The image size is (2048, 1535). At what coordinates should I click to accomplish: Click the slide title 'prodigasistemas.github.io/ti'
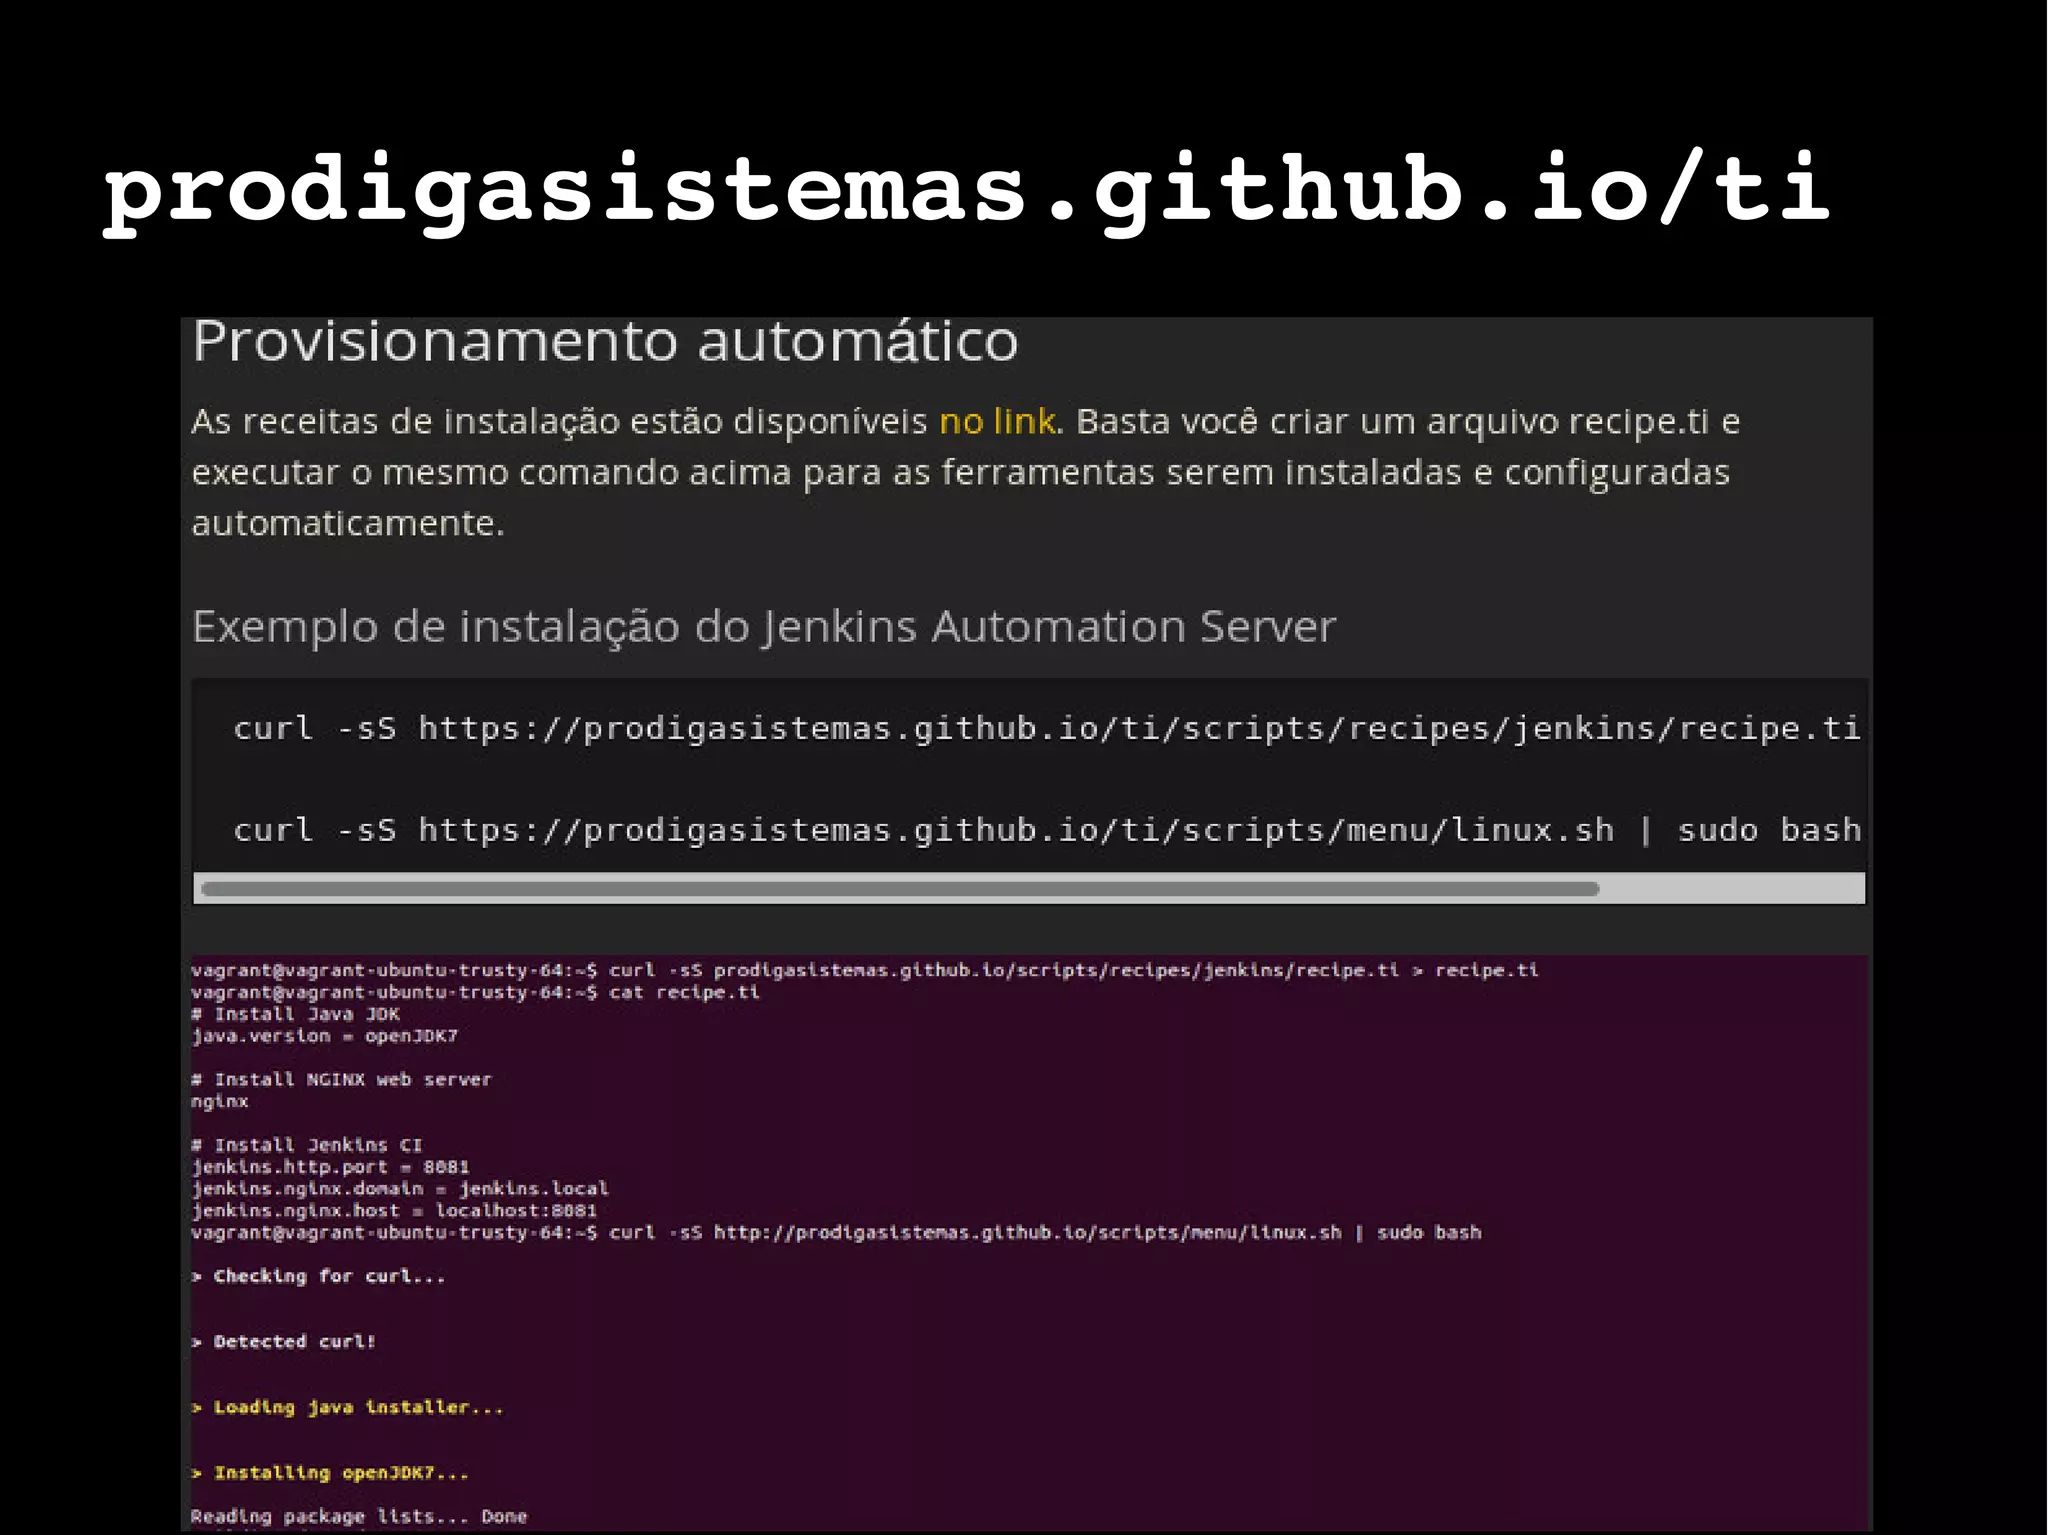[x=966, y=190]
